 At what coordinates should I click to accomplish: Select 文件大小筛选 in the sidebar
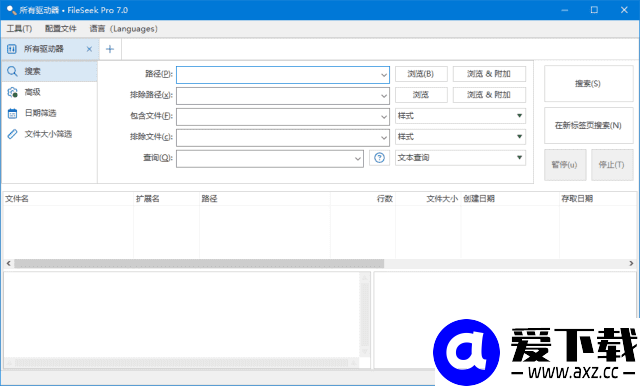(49, 134)
